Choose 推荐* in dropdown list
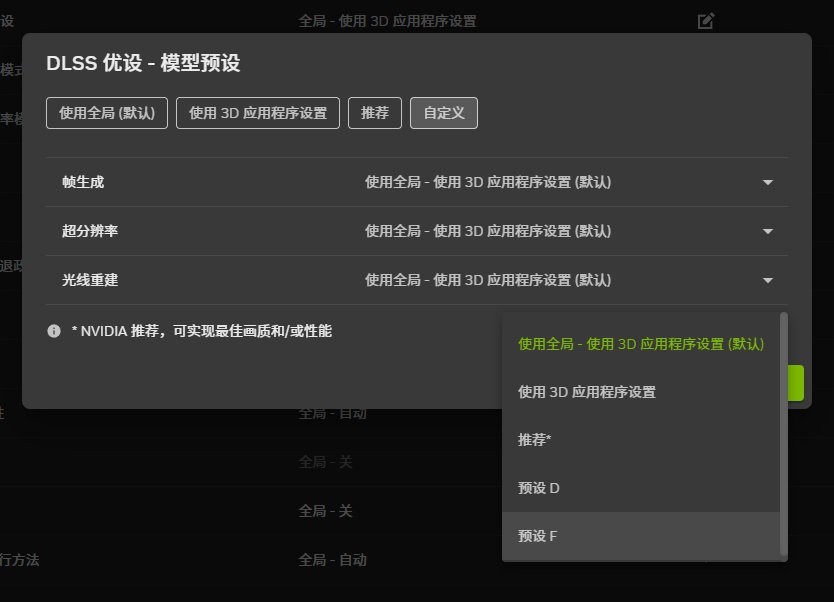The height and width of the screenshot is (602, 834). (641, 440)
